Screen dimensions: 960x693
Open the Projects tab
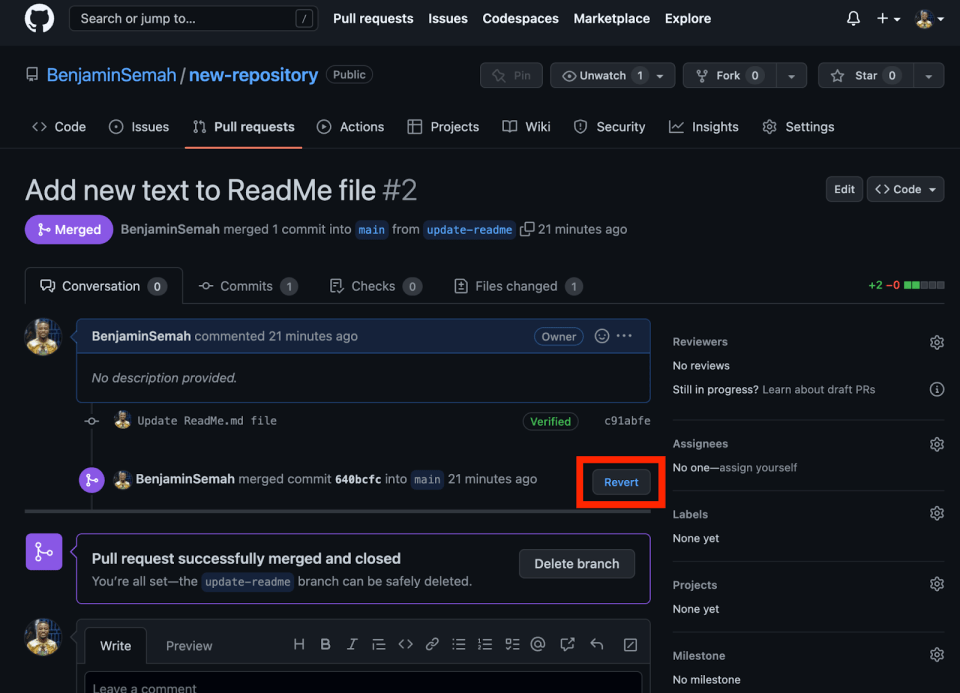click(443, 127)
